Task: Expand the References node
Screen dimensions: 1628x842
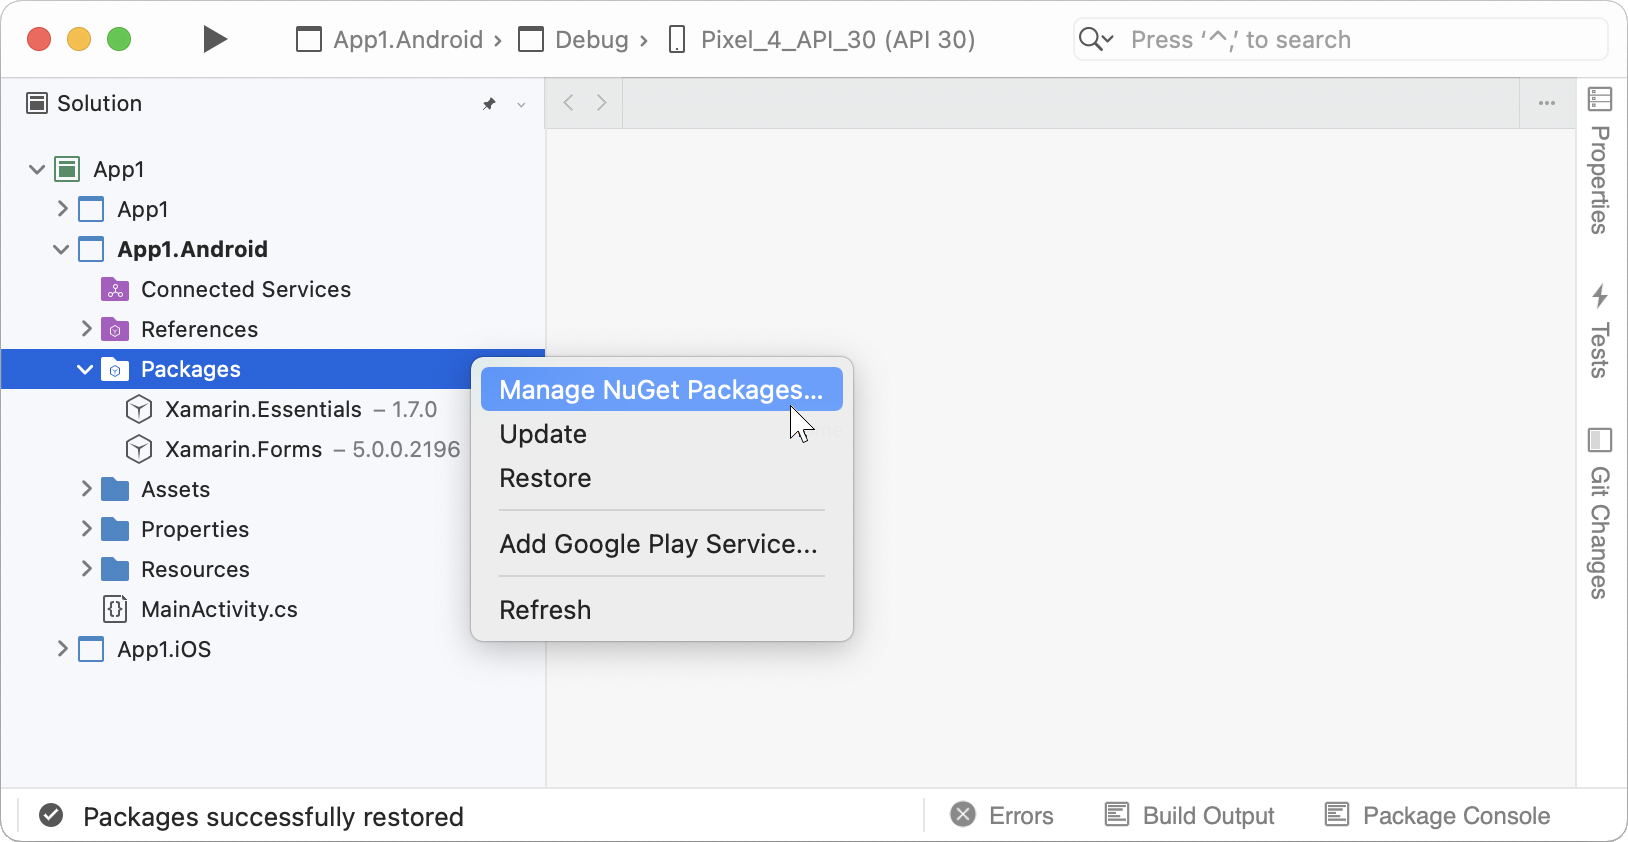Action: click(86, 329)
